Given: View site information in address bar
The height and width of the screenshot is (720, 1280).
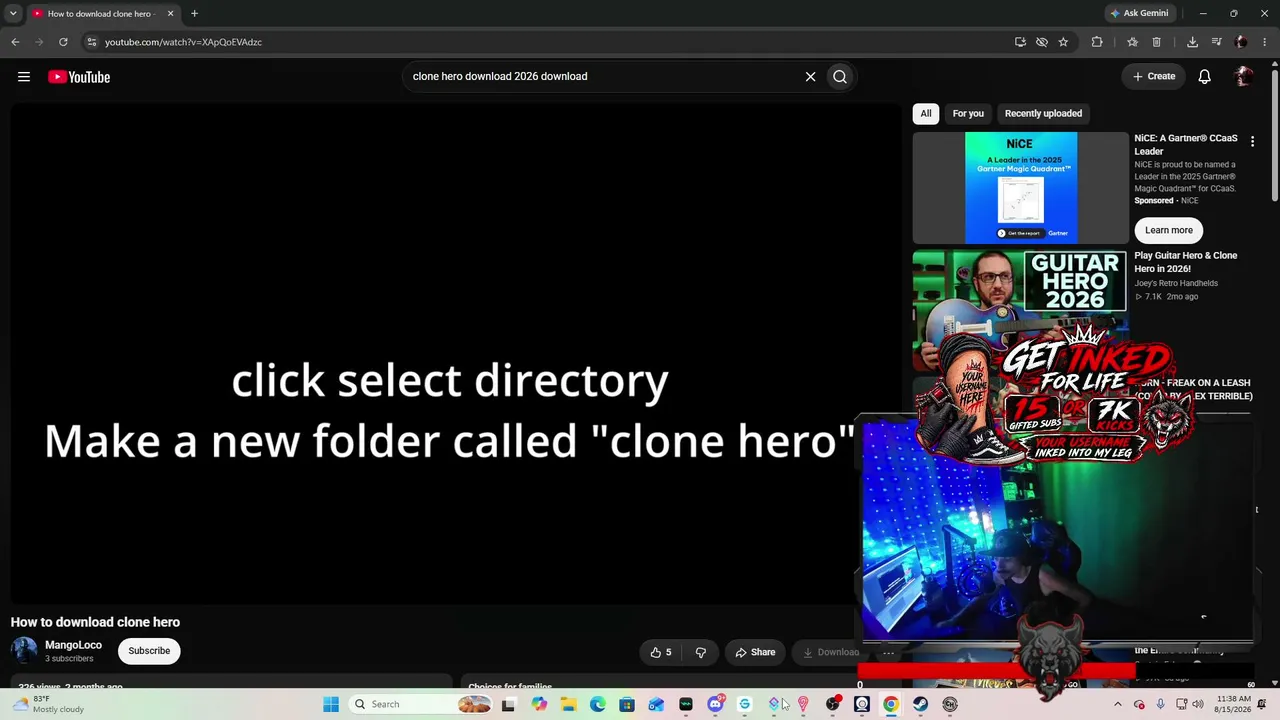Looking at the screenshot, I should pos(91,42).
